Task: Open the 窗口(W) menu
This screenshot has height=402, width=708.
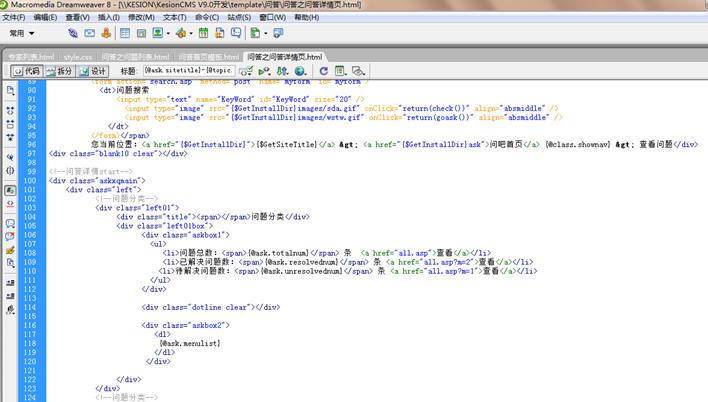Action: [x=272, y=17]
